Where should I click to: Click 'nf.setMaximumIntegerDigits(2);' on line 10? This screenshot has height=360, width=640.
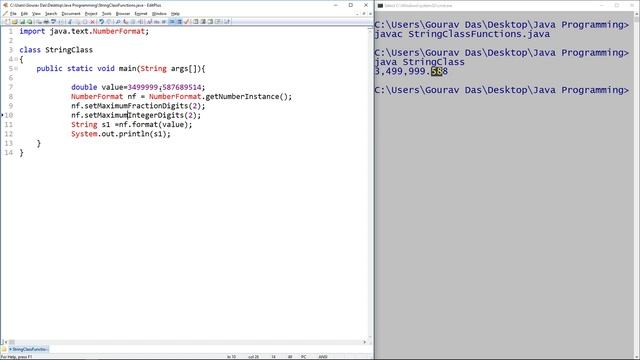pyautogui.click(x=136, y=115)
